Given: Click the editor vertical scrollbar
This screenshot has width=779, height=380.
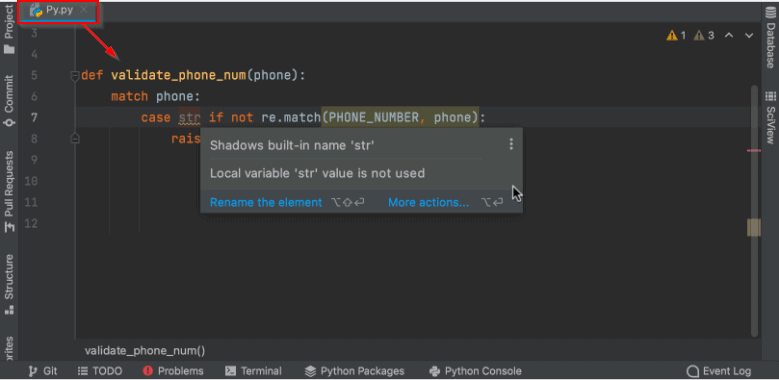Looking at the screenshot, I should click(x=754, y=211).
